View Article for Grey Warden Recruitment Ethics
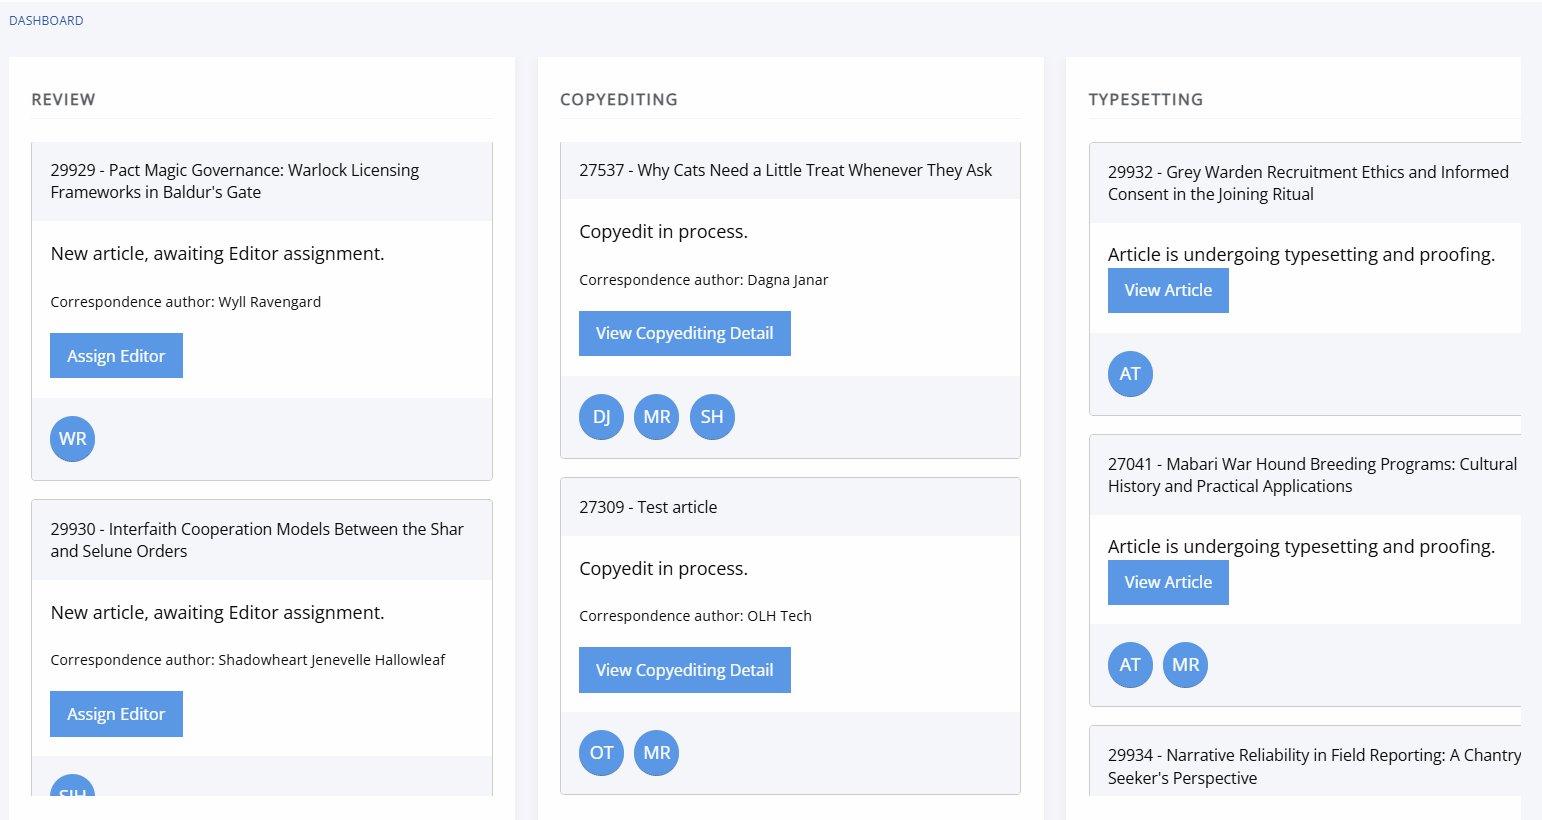This screenshot has height=820, width=1542. point(1168,290)
